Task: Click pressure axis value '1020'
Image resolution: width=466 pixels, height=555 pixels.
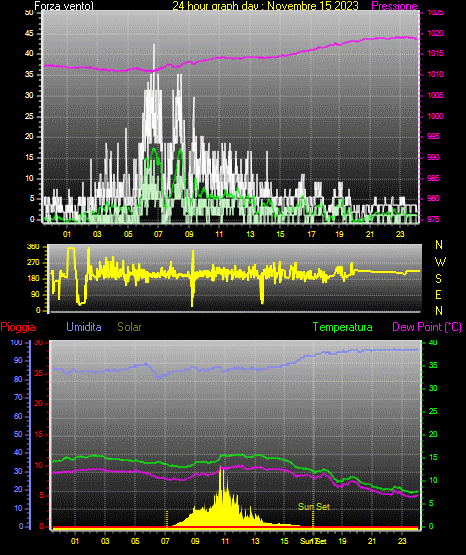Action: (435, 33)
